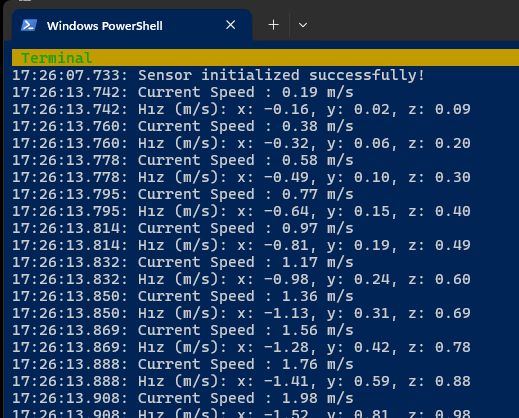519x418 pixels.
Task: Select the 'Current Speed : 0.38 m/s' line
Action: (x=183, y=126)
